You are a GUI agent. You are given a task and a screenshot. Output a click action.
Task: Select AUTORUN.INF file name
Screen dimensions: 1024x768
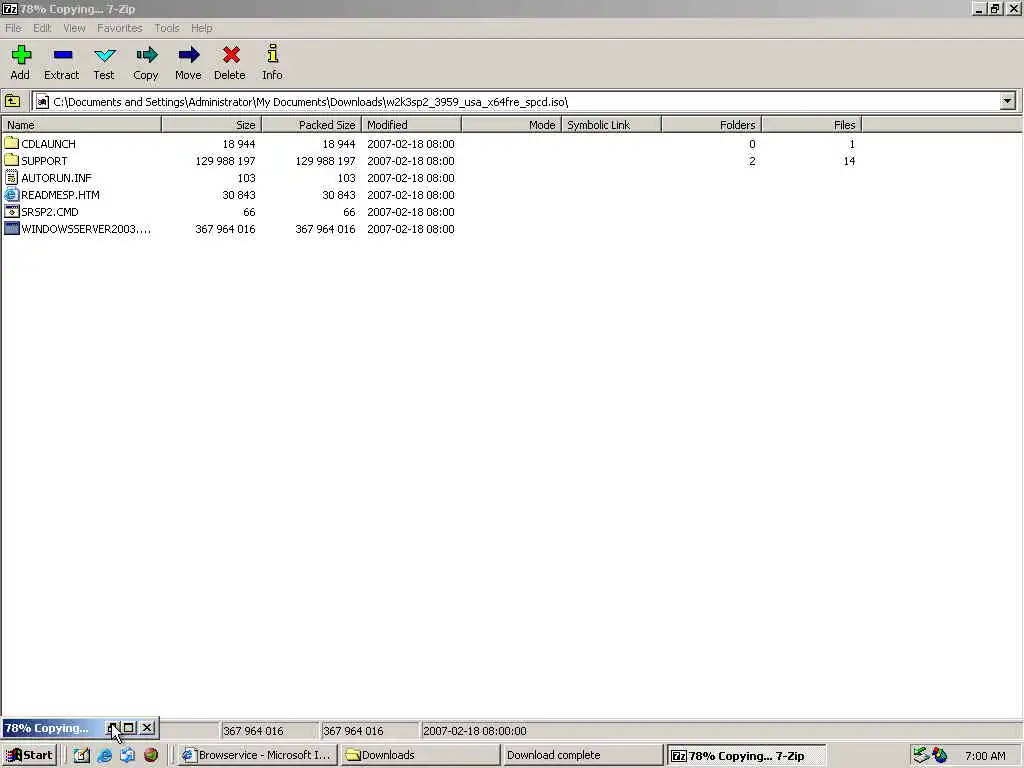(x=56, y=178)
